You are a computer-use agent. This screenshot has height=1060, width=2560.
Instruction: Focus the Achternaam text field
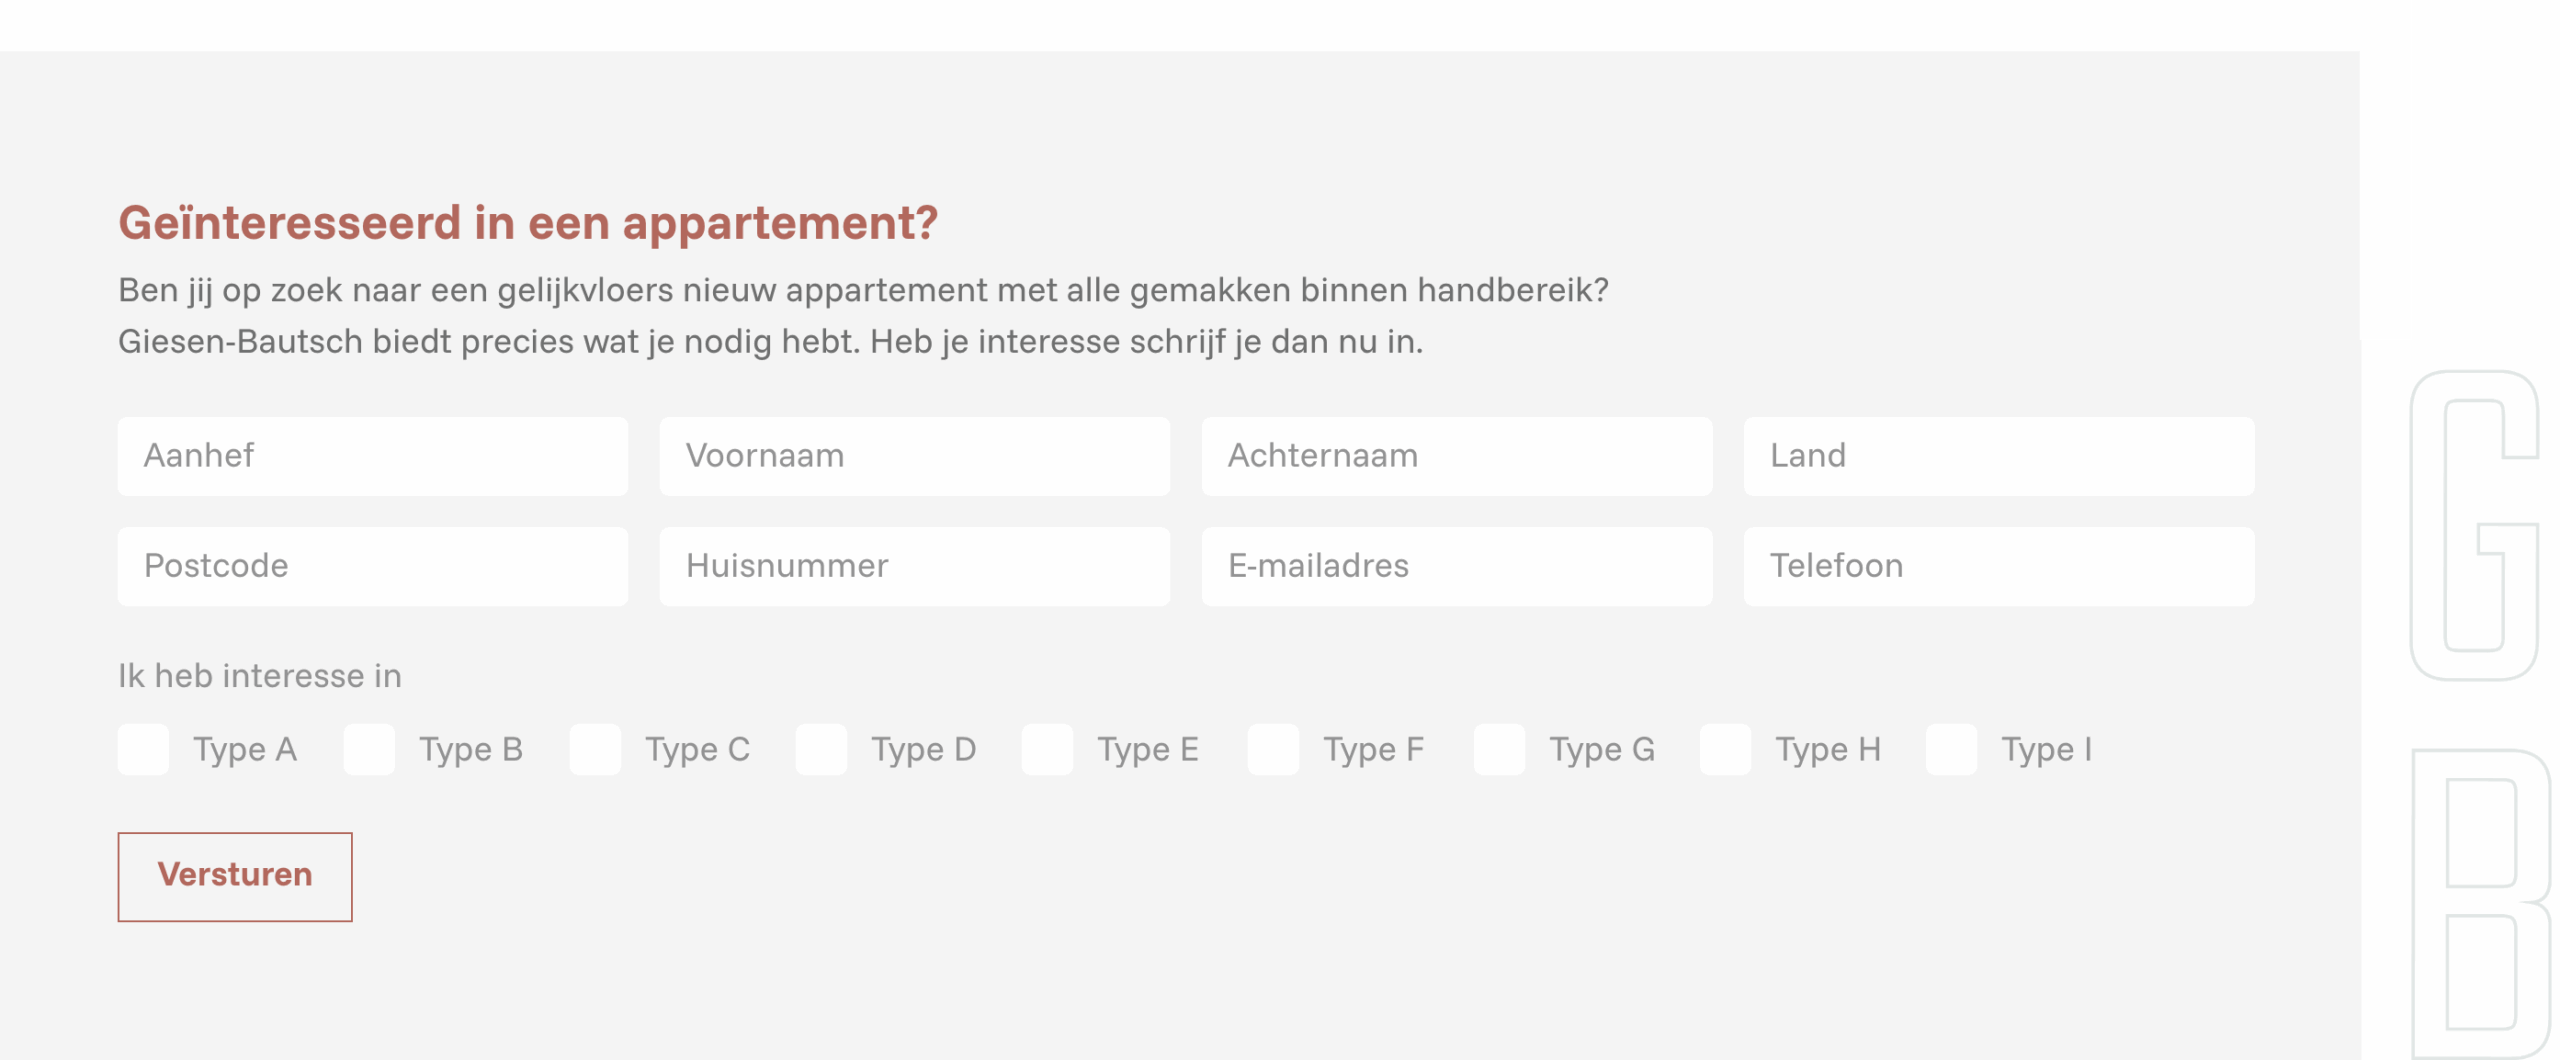1457,456
